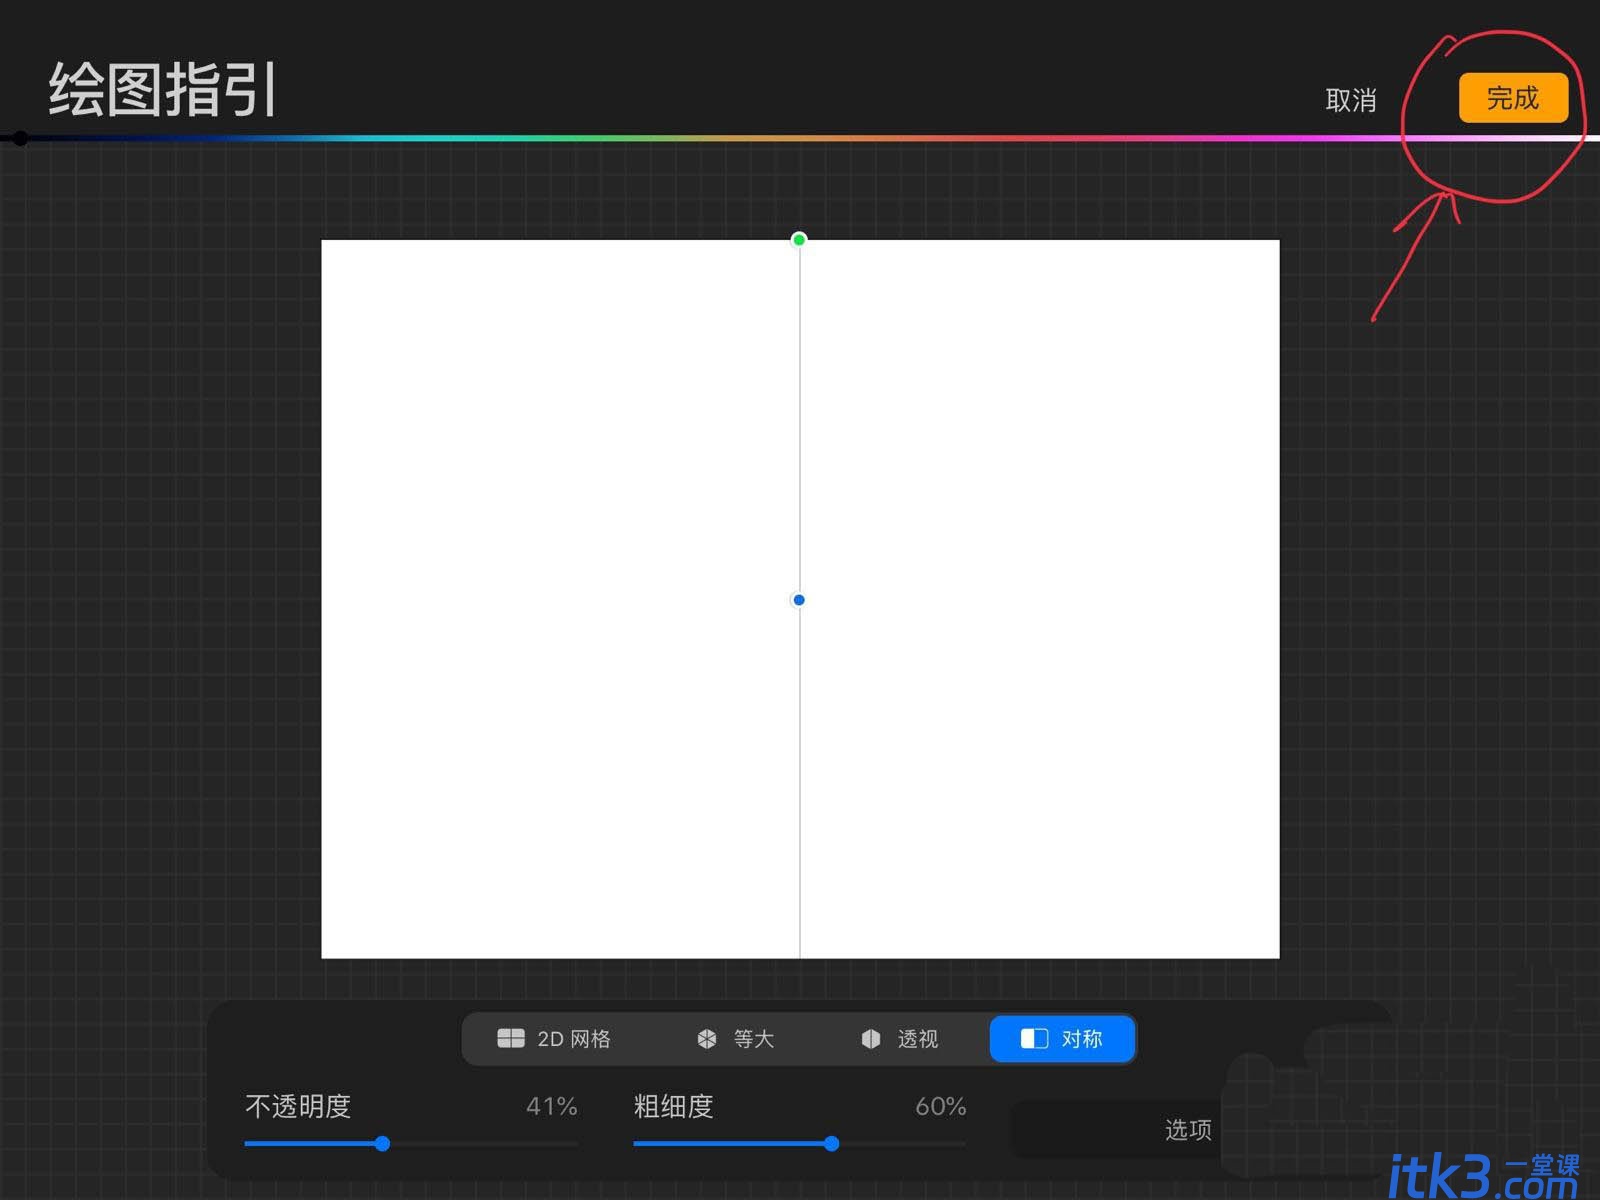The width and height of the screenshot is (1600, 1200).
Task: Tap 取消 to cancel drawing guide
Action: click(x=1351, y=100)
